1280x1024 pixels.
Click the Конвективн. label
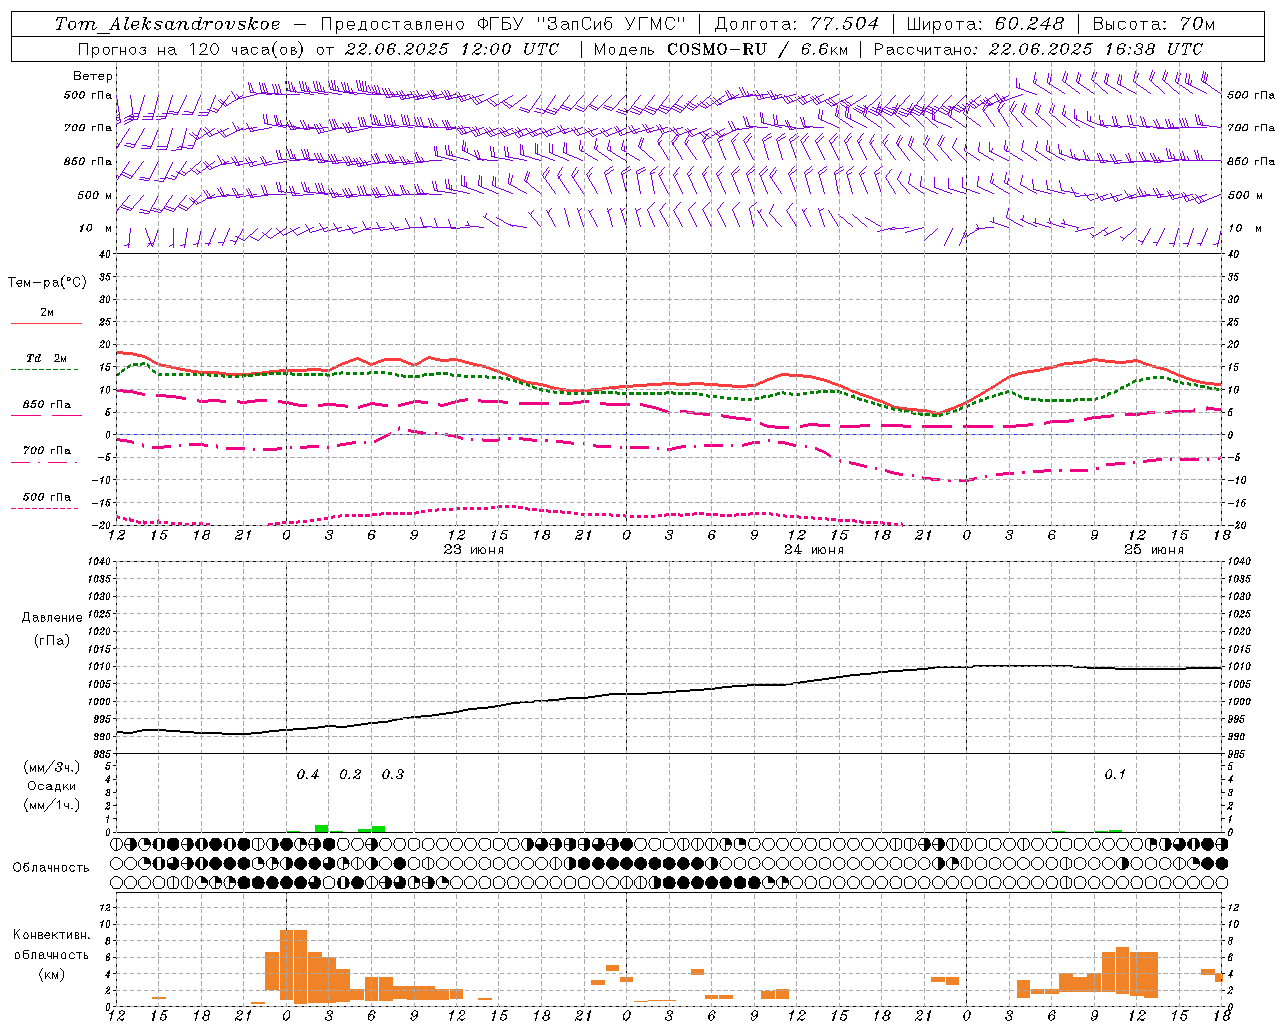[51, 935]
